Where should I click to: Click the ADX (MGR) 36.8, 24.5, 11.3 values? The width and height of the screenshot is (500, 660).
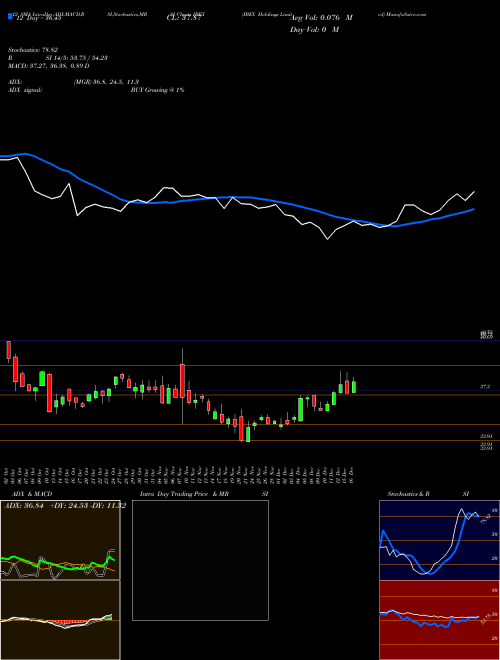tap(106, 82)
